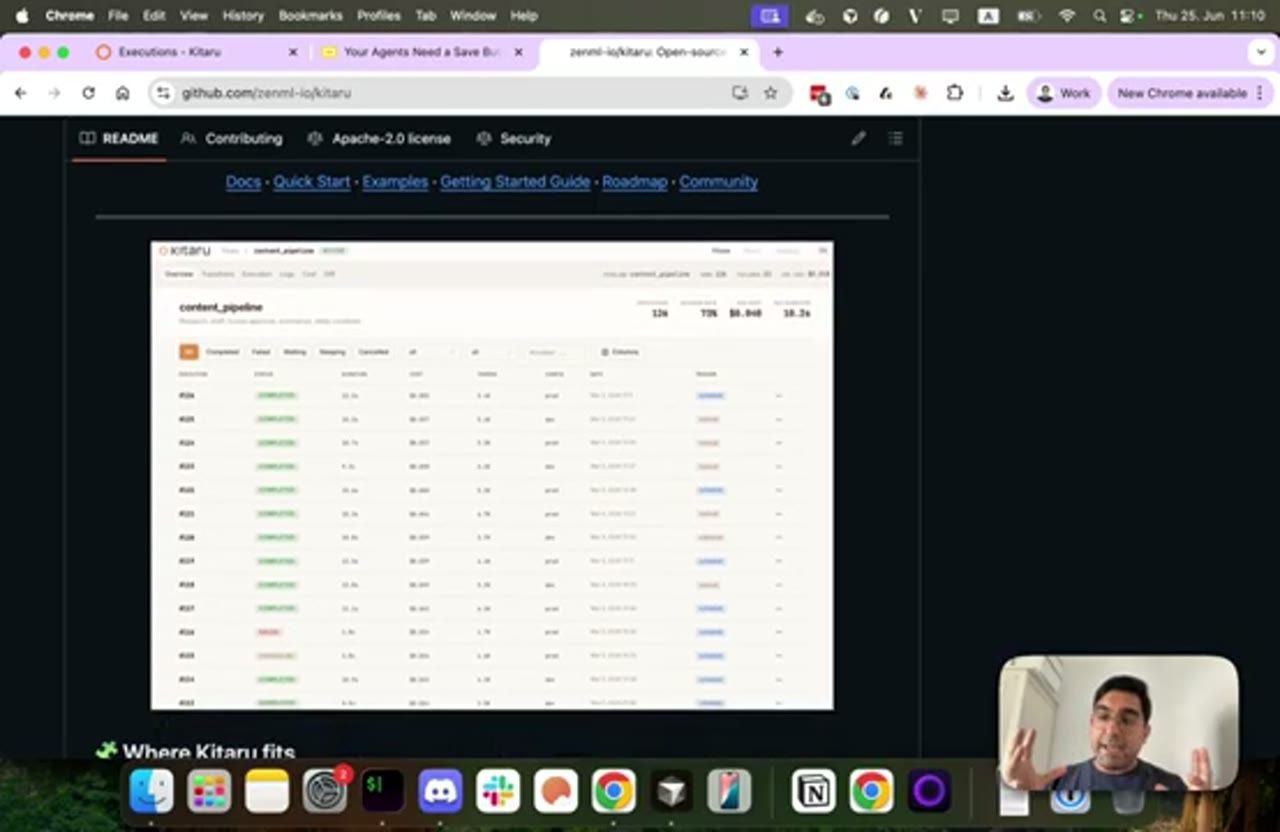Open the Kitaru dashboard screenshot image
The image size is (1280, 832).
coord(492,475)
